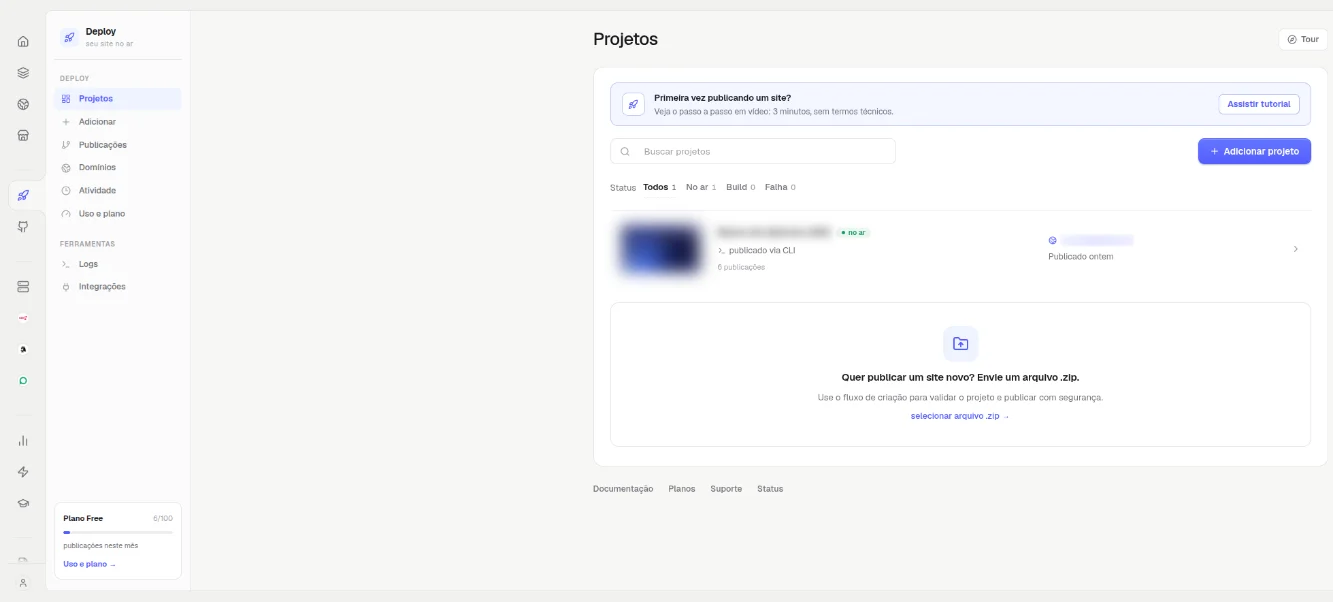
Task: Open Publicações in the sidebar
Action: pyautogui.click(x=118, y=145)
